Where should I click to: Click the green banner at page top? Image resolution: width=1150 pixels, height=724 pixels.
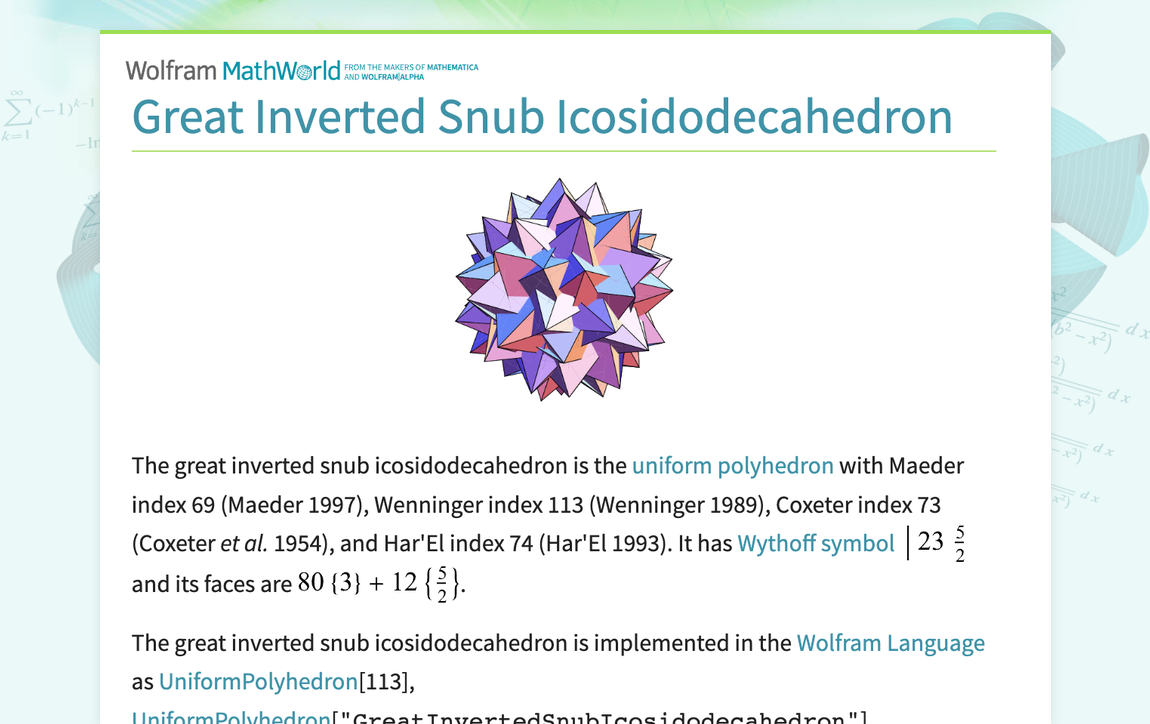click(575, 33)
